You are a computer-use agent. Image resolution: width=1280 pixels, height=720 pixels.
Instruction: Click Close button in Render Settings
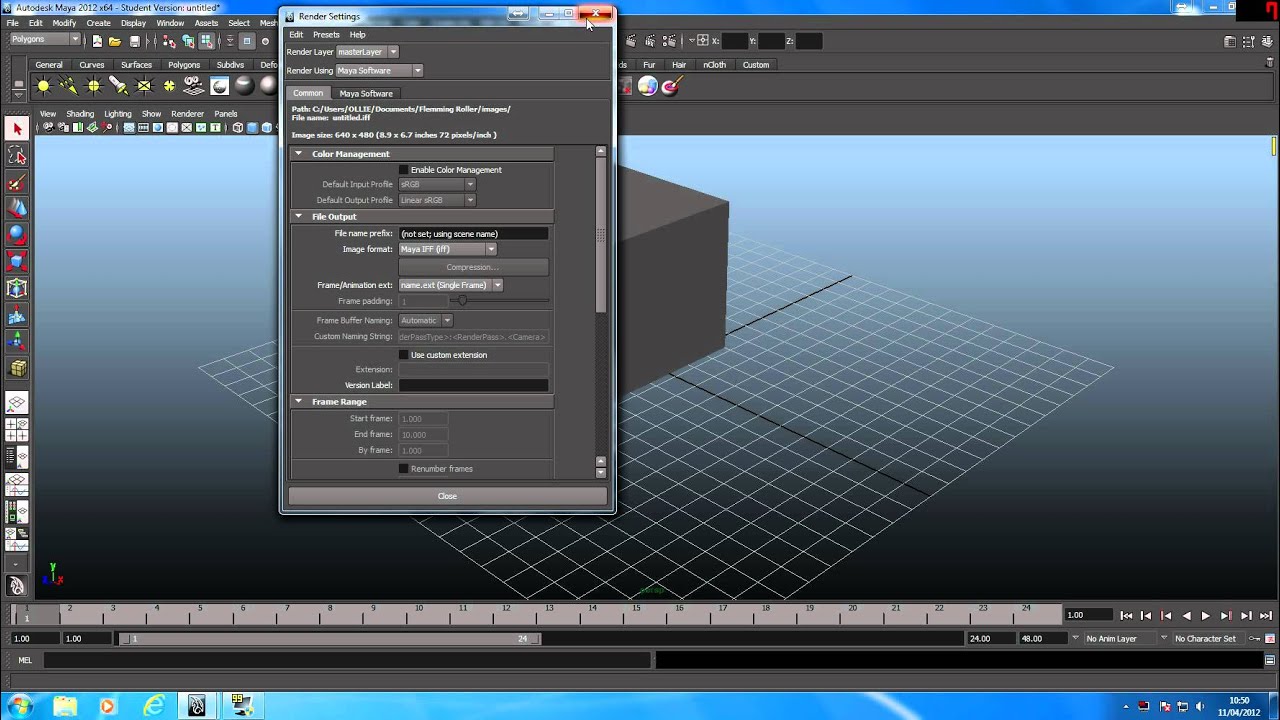click(447, 496)
